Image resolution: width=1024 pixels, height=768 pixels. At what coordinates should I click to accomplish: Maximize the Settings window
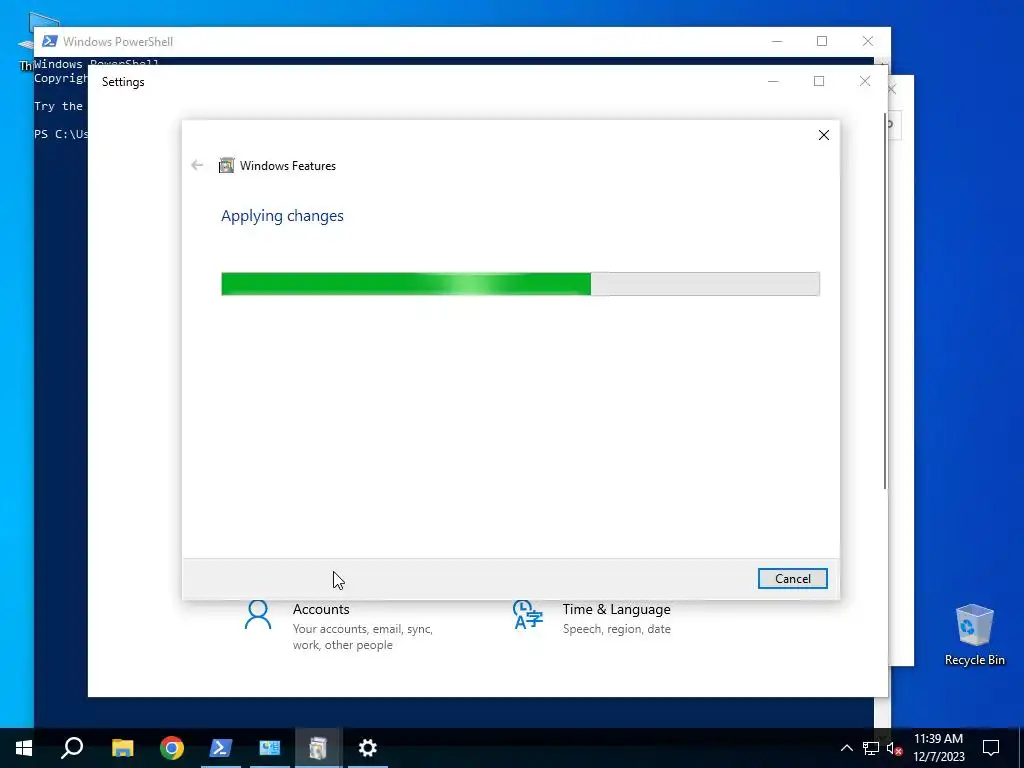coord(819,82)
